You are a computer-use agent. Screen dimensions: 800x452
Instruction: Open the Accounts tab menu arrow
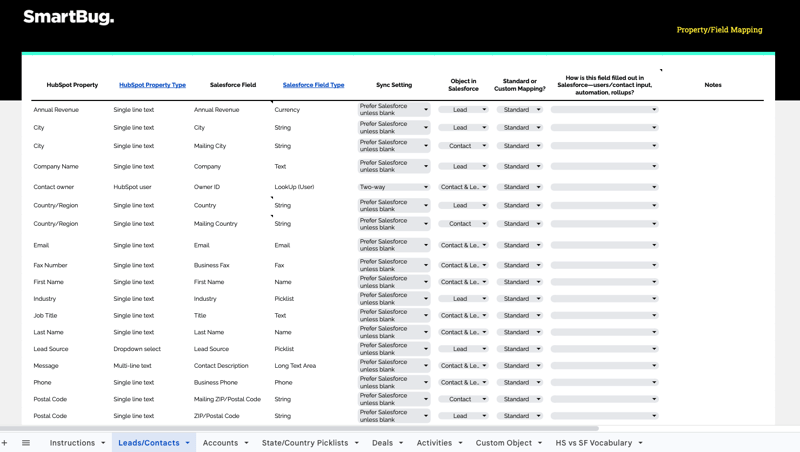(246, 443)
